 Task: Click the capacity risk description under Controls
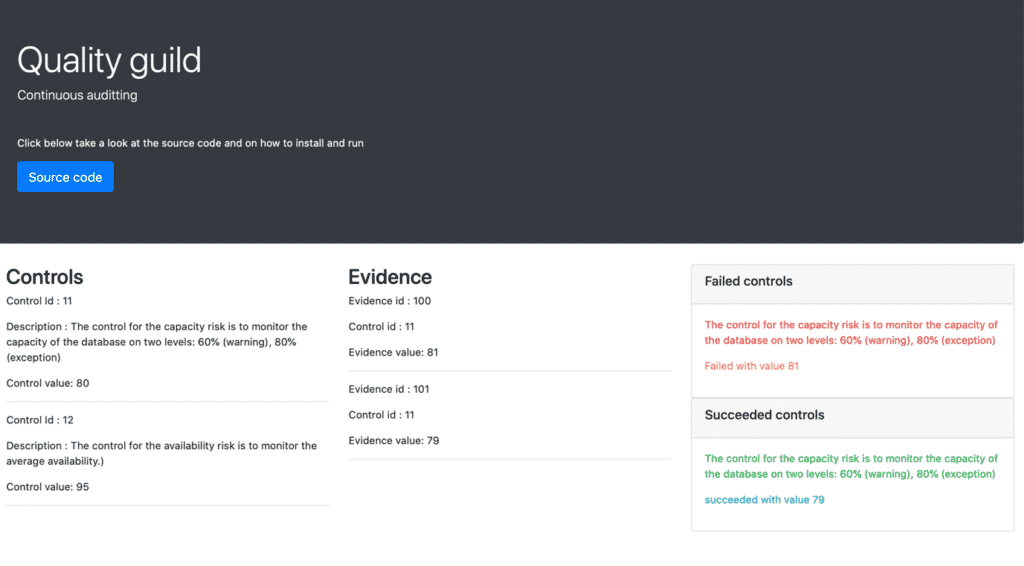157,341
